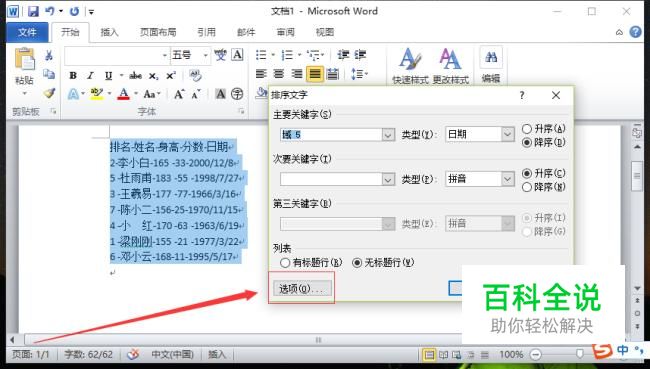Image resolution: width=650 pixels, height=369 pixels.
Task: Align text left in paragraph group
Action: point(261,74)
